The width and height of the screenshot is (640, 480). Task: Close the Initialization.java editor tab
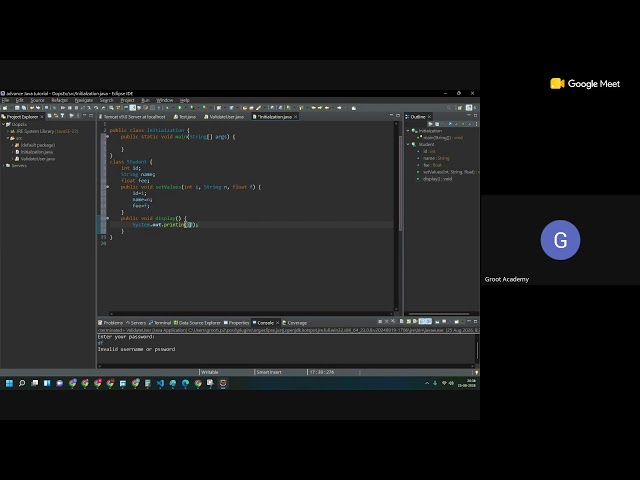tap(296, 117)
